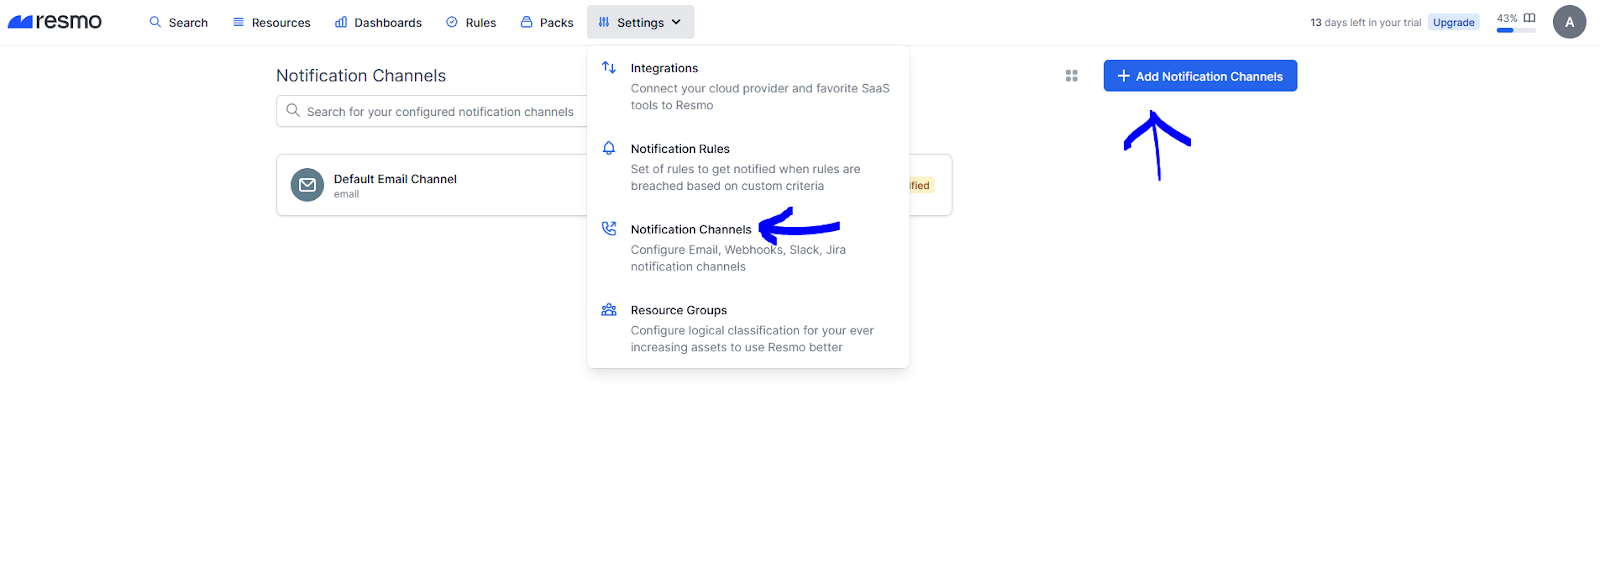
Task: Click the Notification Rules bell icon
Action: click(609, 149)
